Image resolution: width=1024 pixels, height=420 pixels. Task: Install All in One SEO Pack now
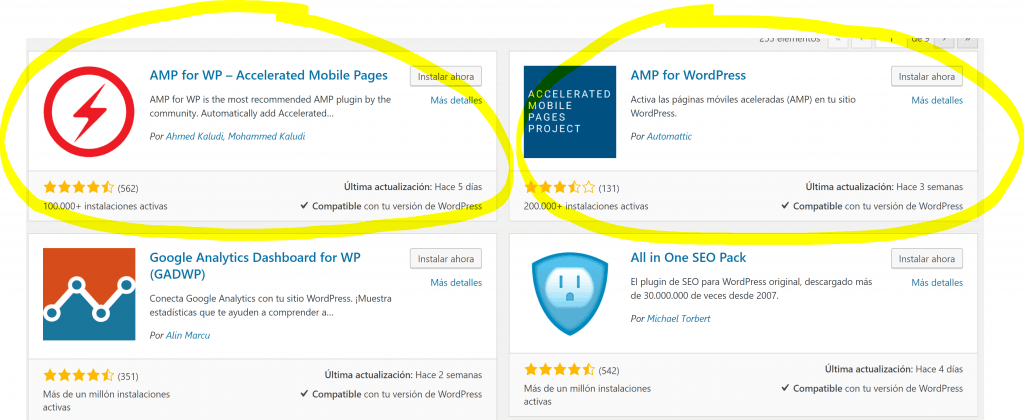click(927, 259)
